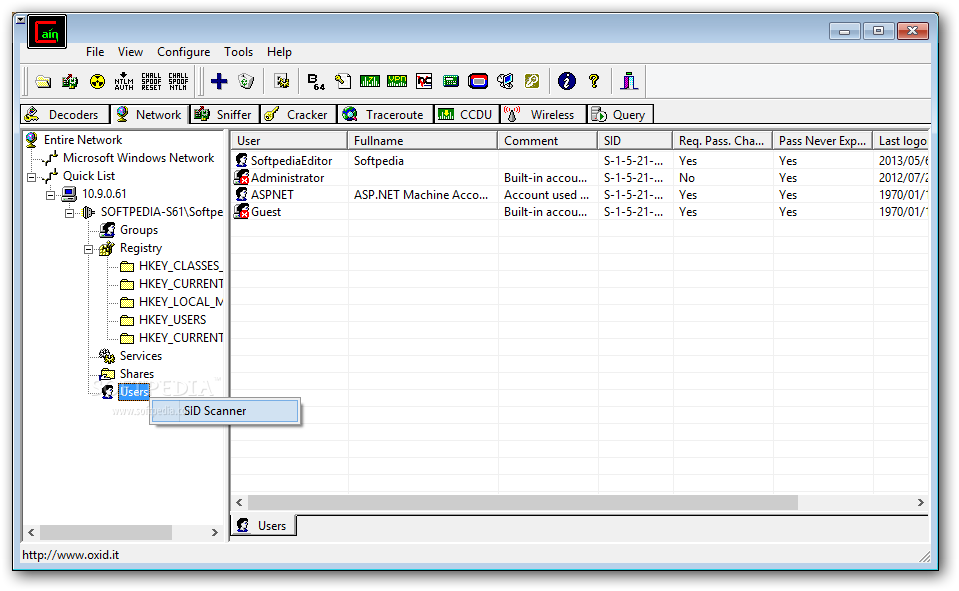Screen dimensions: 959x591
Task: Click the red-blue RSA token calculator icon
Action: 478,81
